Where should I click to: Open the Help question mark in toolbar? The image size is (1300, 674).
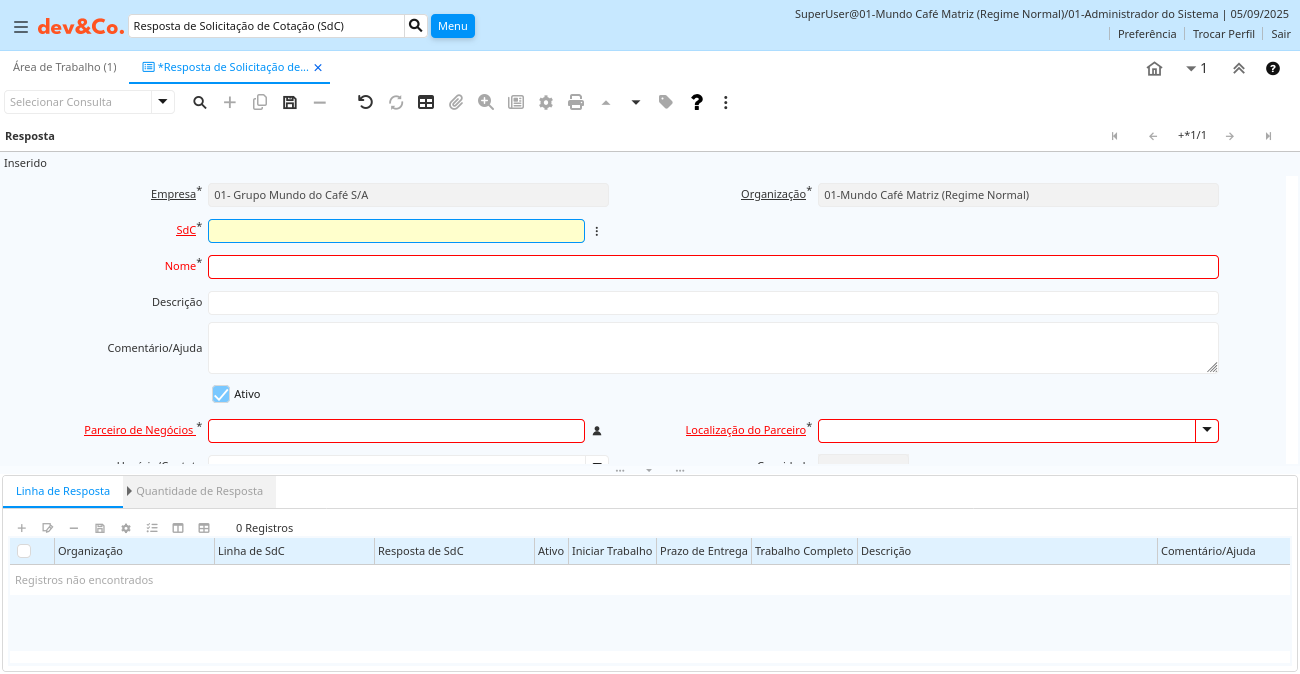[x=697, y=102]
